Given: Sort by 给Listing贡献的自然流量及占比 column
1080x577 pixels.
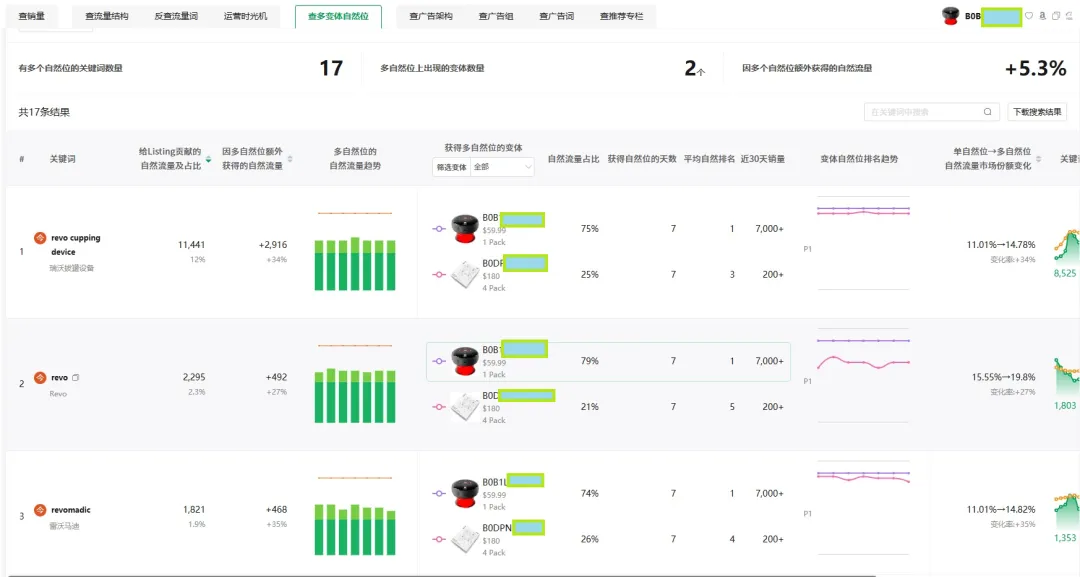Looking at the screenshot, I should (208, 159).
